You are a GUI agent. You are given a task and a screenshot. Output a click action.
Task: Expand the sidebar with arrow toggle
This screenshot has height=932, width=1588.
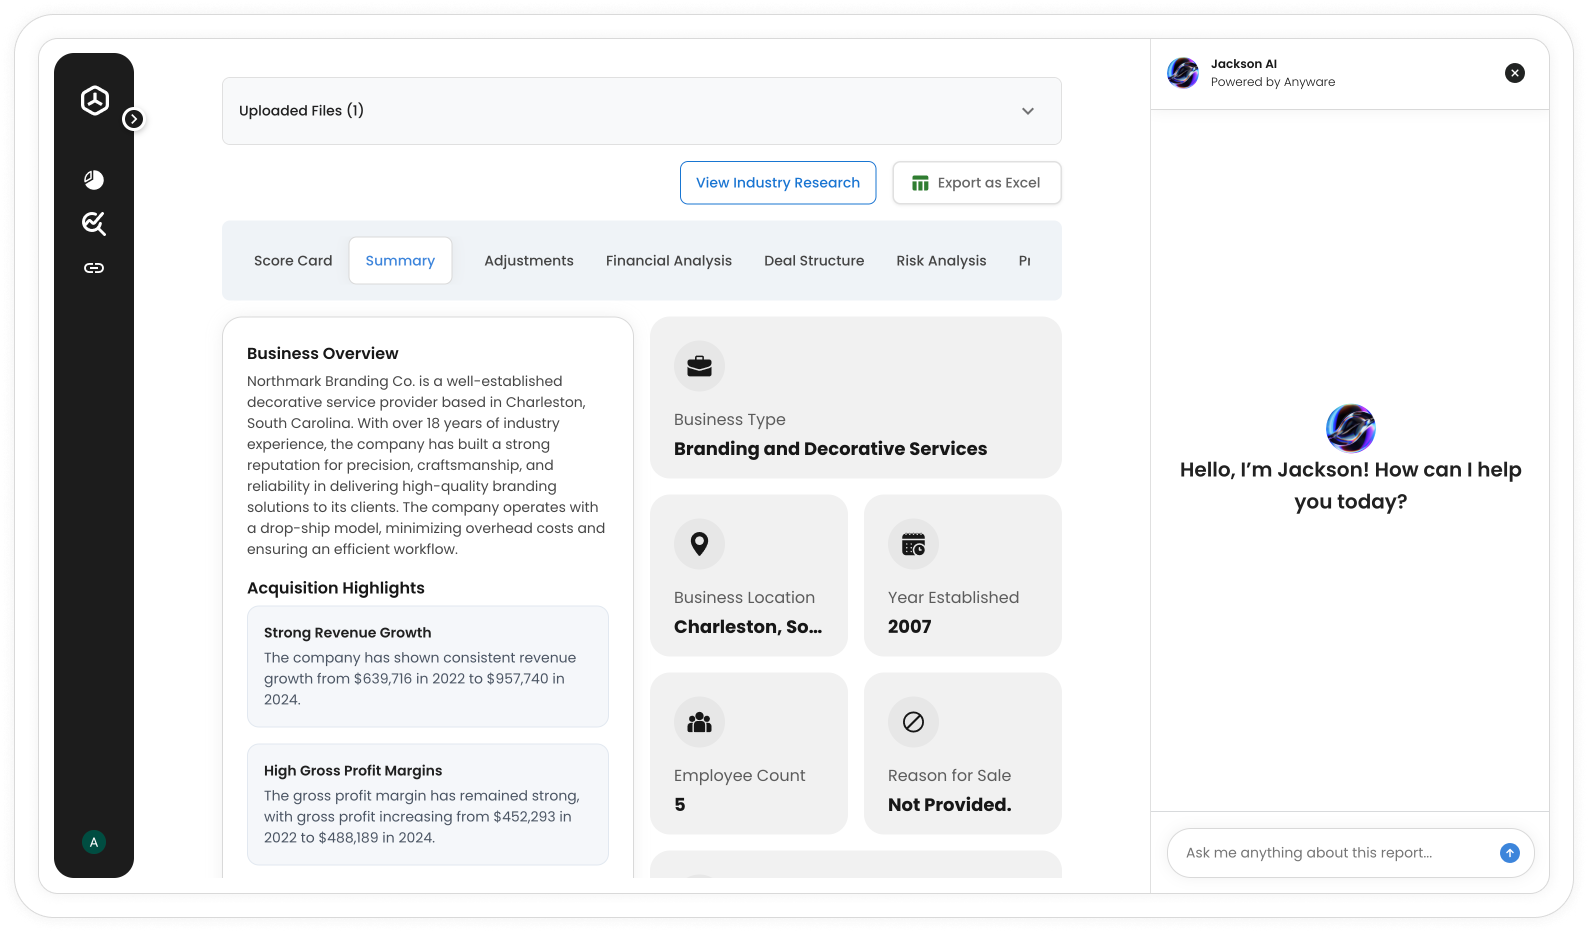coord(133,119)
